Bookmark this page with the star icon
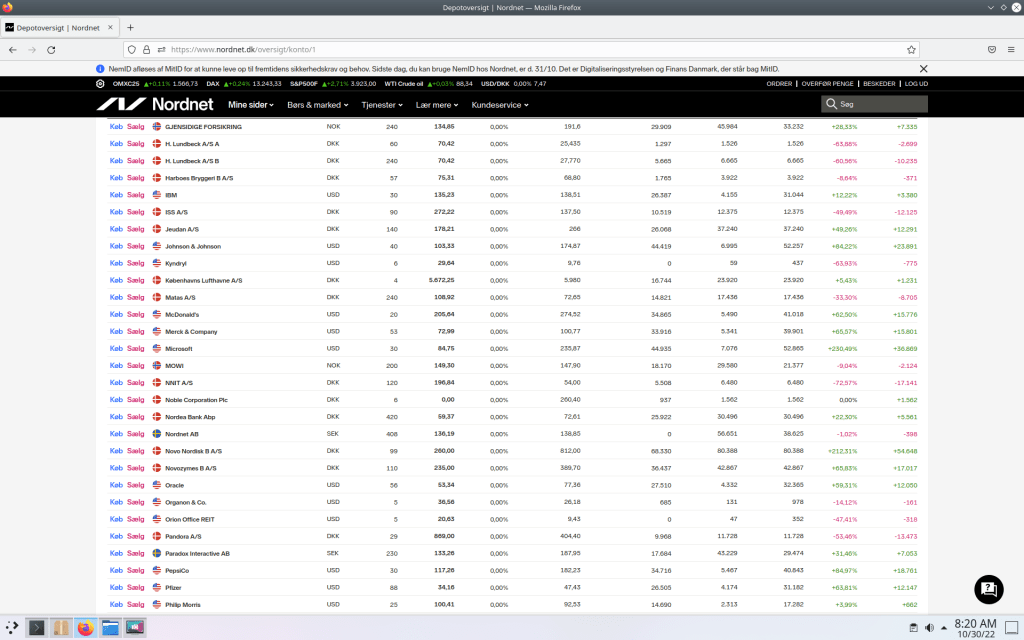Viewport: 1024px width, 640px height. [x=911, y=49]
